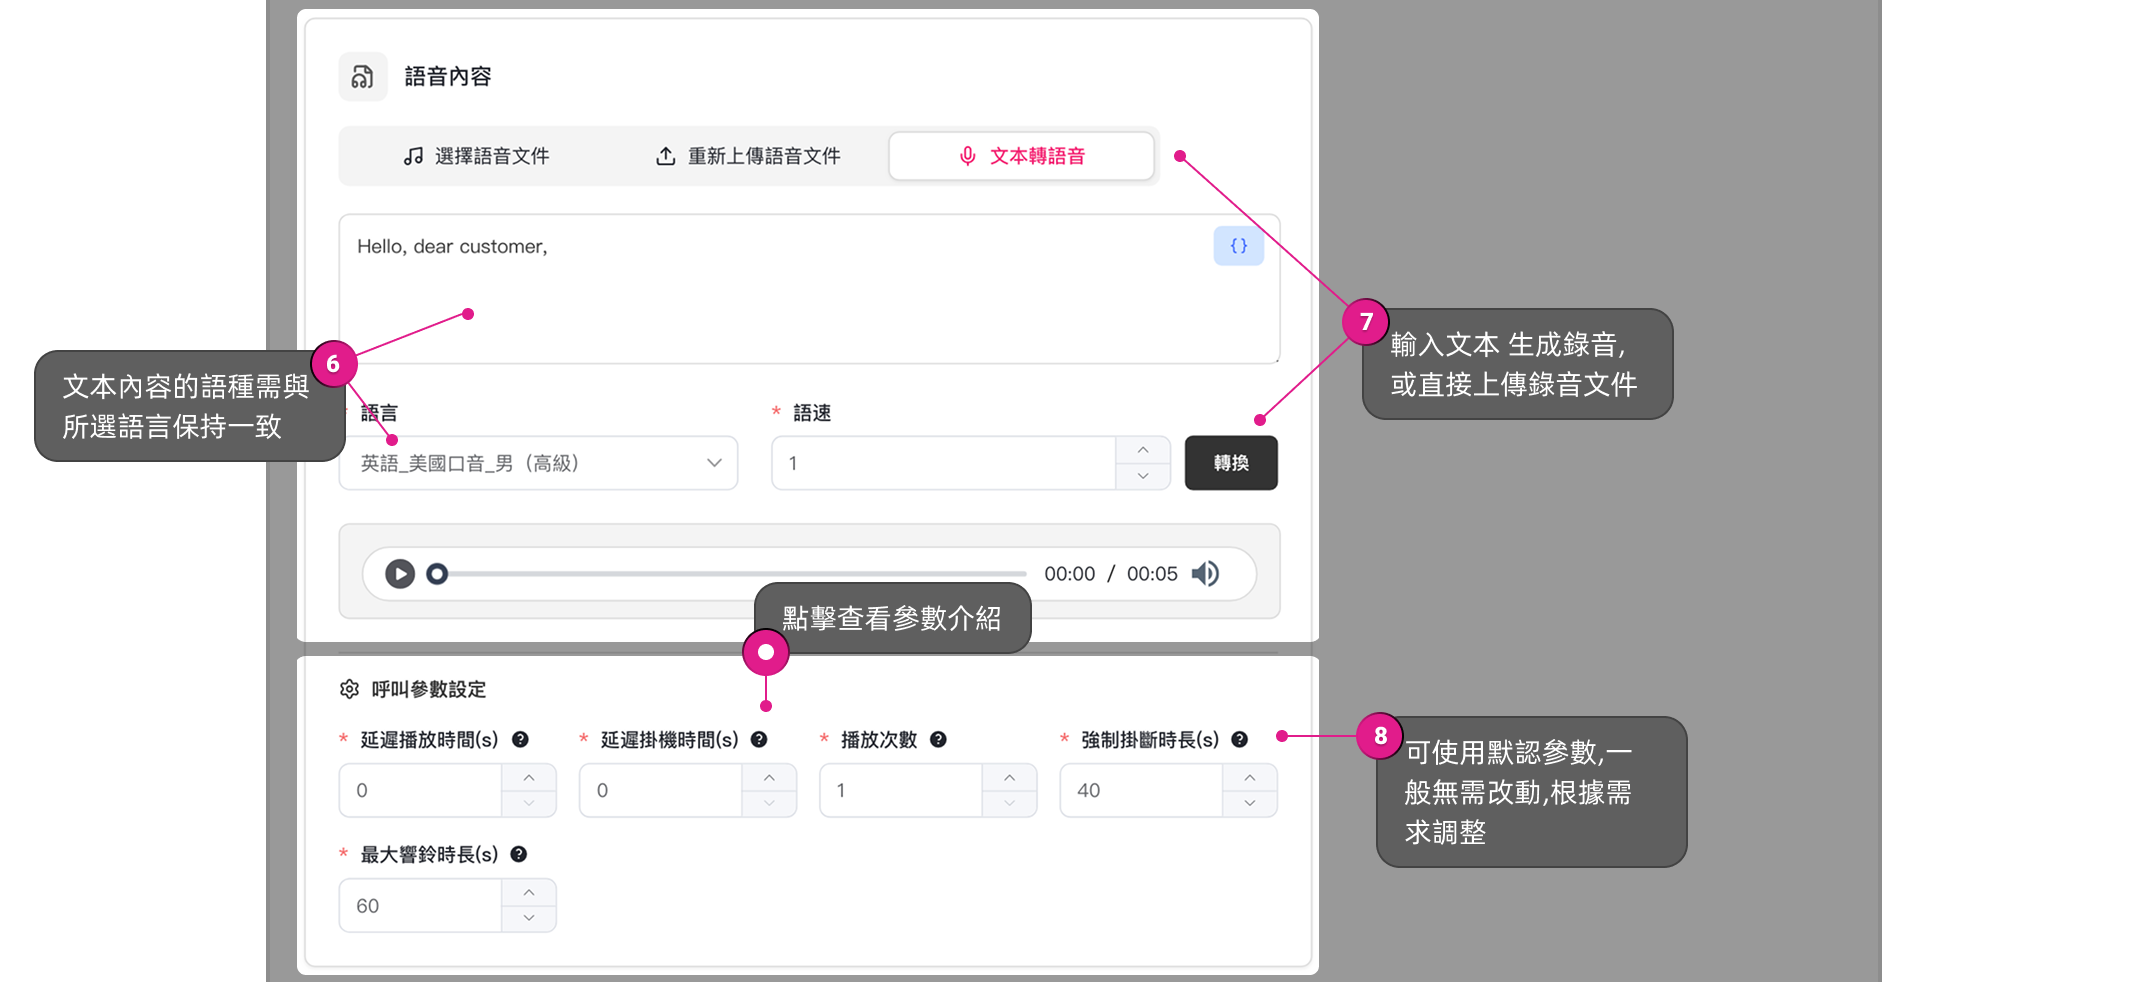
Task: Switch to the 選擇語音文件 tab
Action: click(x=477, y=156)
